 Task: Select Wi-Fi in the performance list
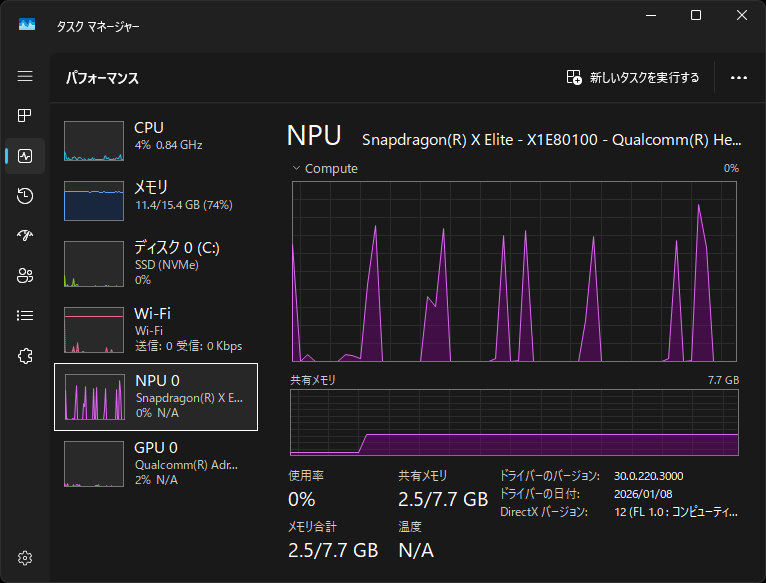coord(156,329)
